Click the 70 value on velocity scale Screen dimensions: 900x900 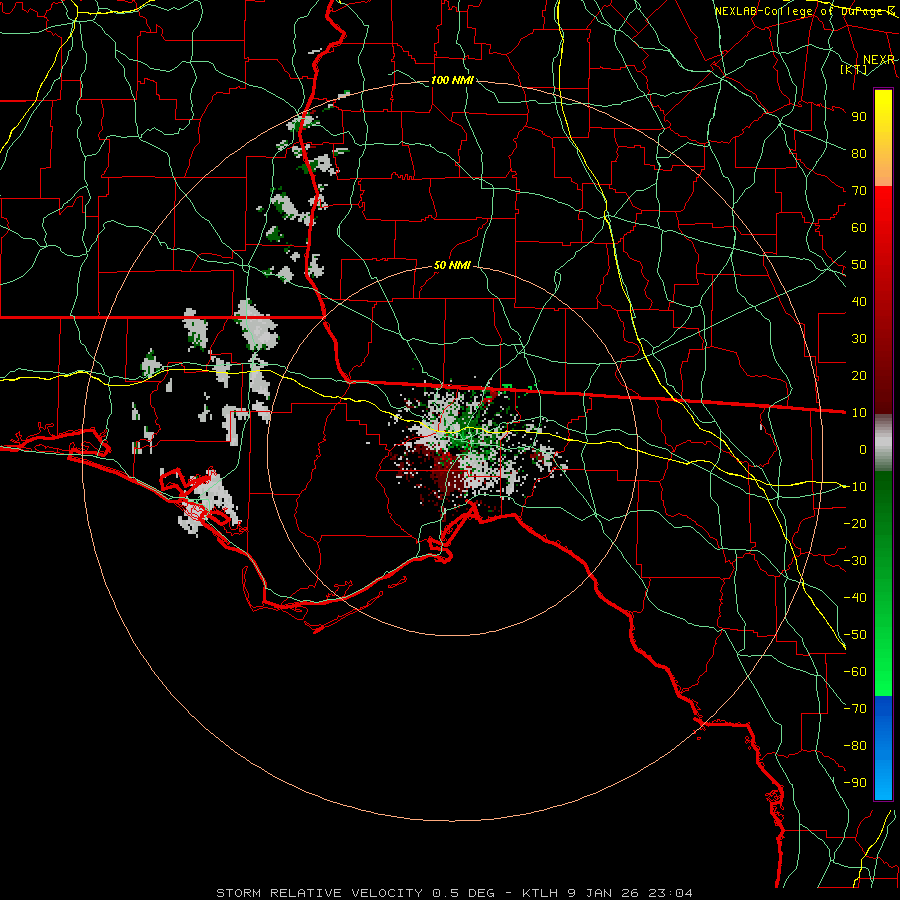click(x=859, y=191)
